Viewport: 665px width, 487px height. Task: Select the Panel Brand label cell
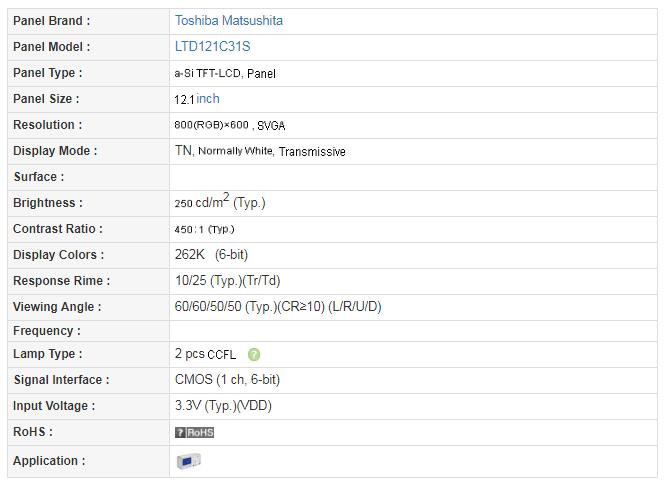(88, 21)
